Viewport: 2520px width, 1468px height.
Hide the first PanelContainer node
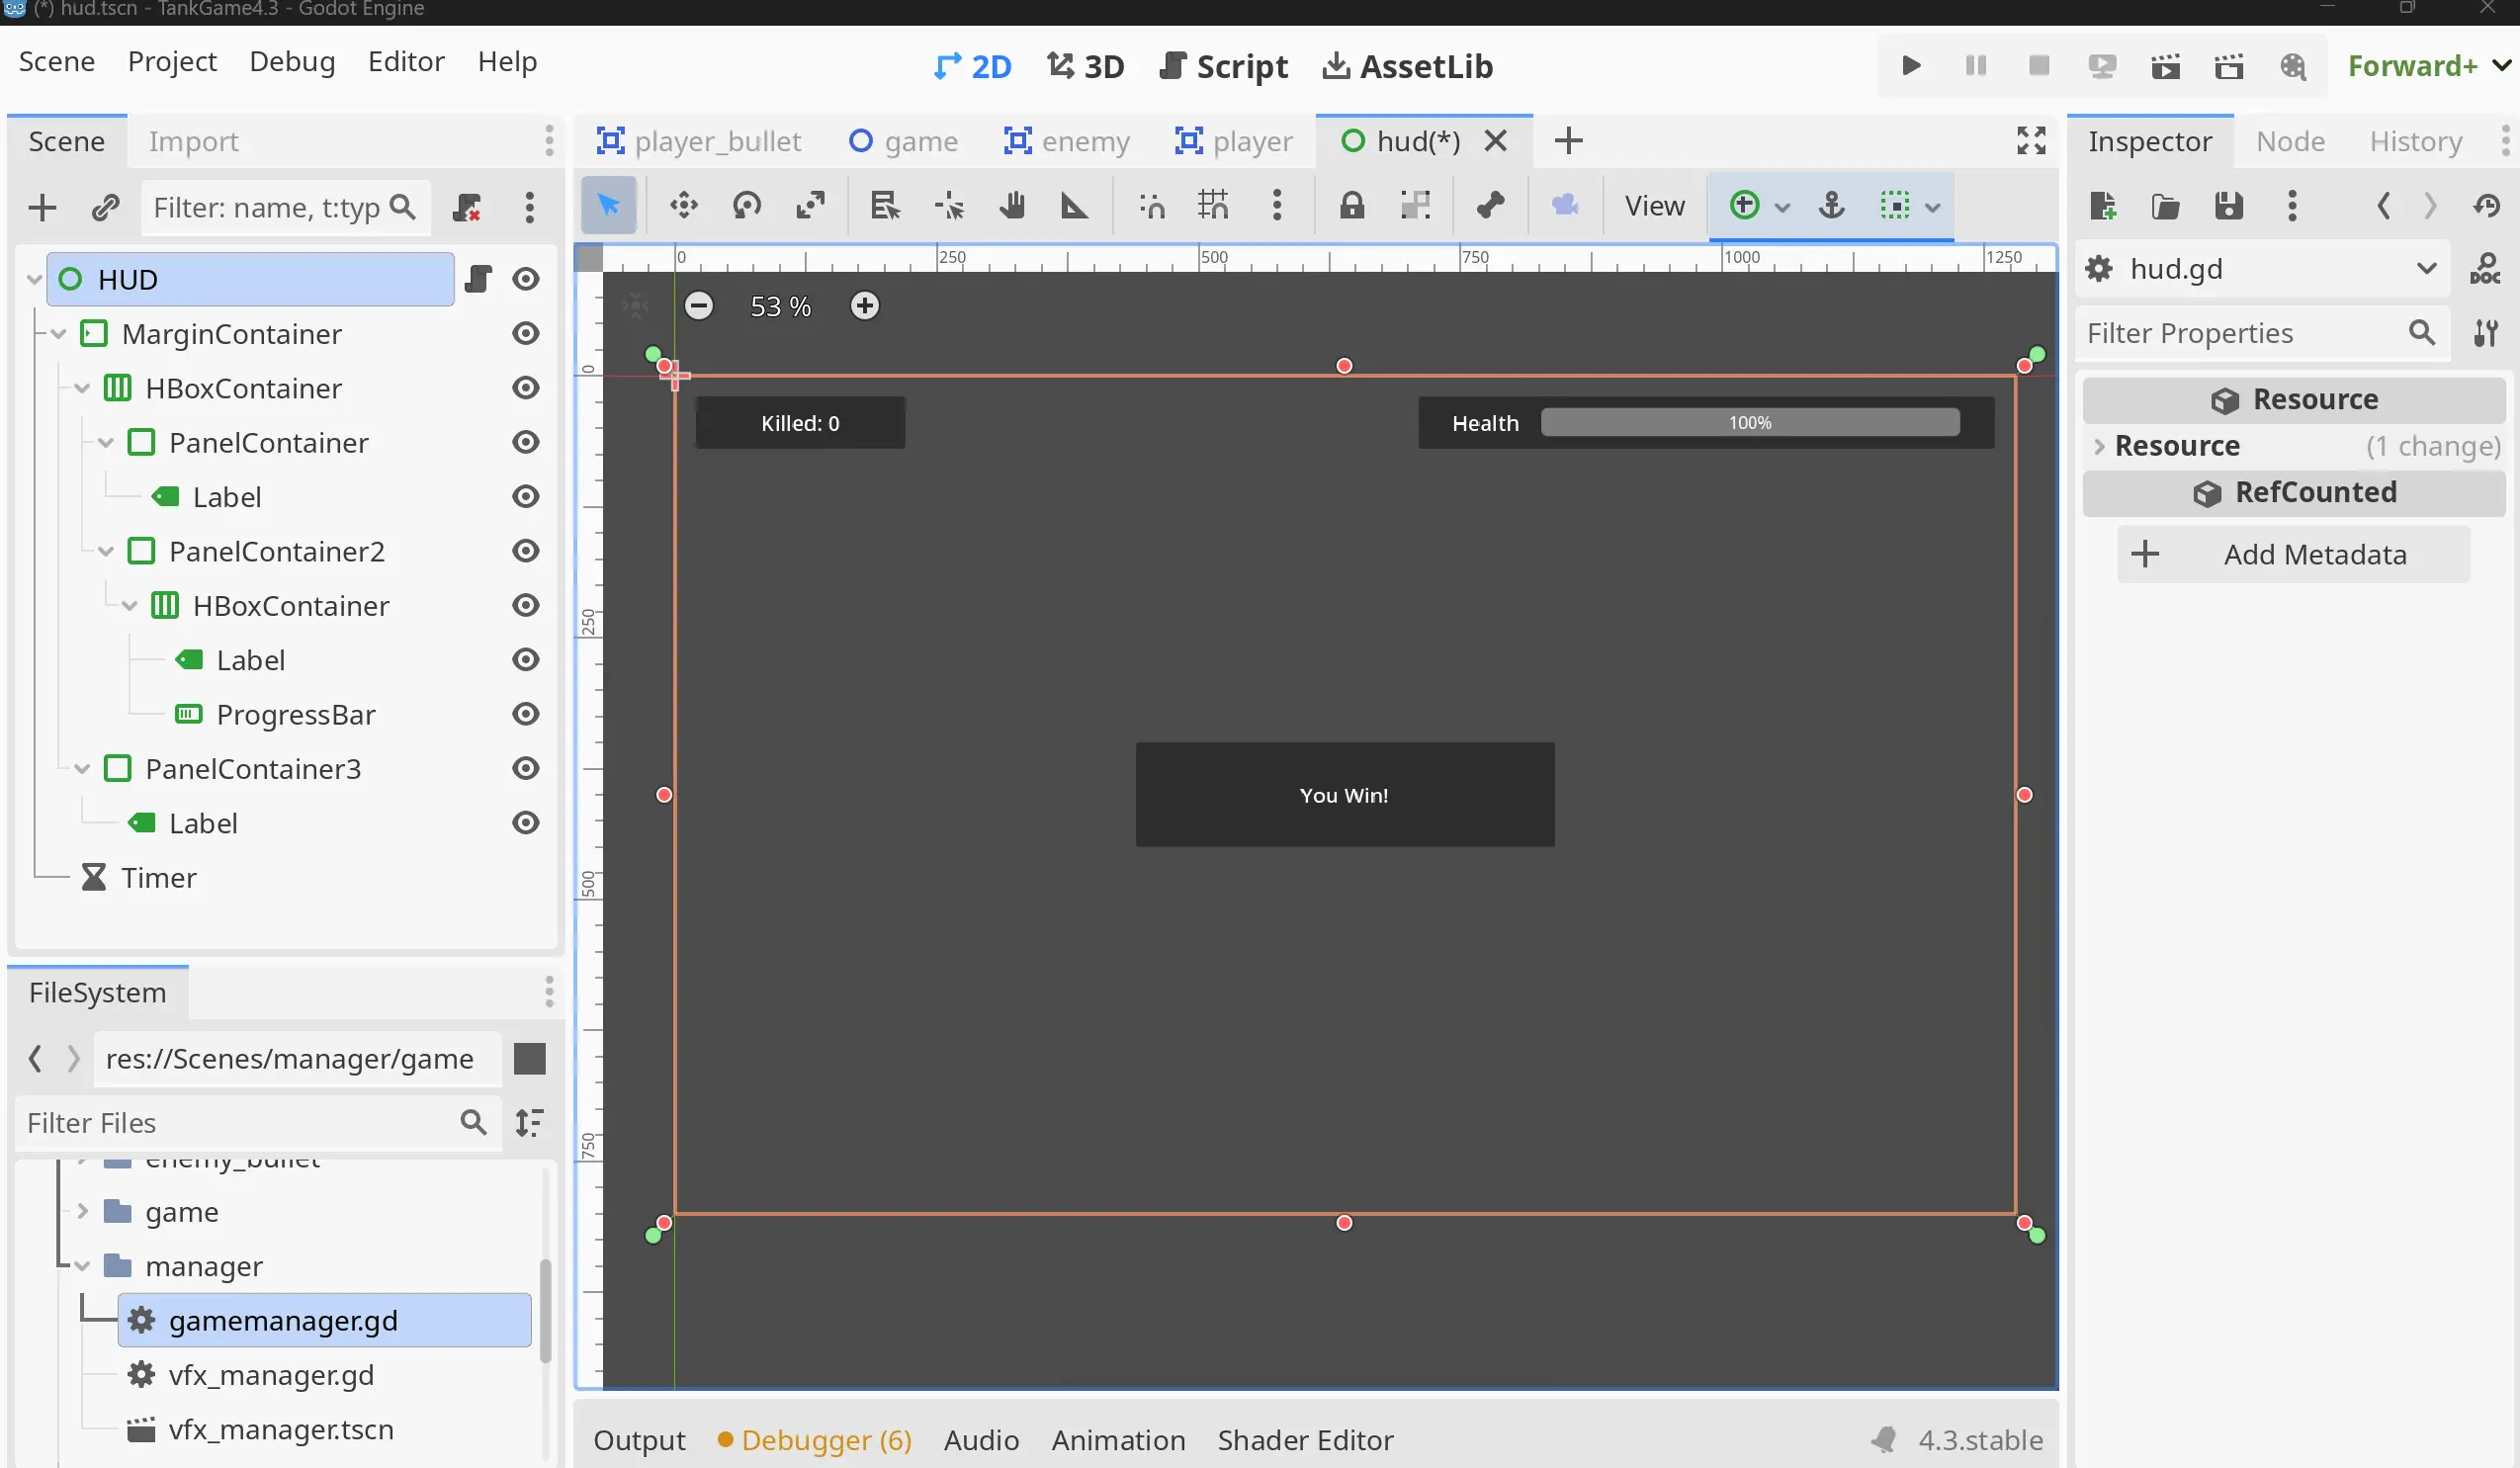coord(526,442)
